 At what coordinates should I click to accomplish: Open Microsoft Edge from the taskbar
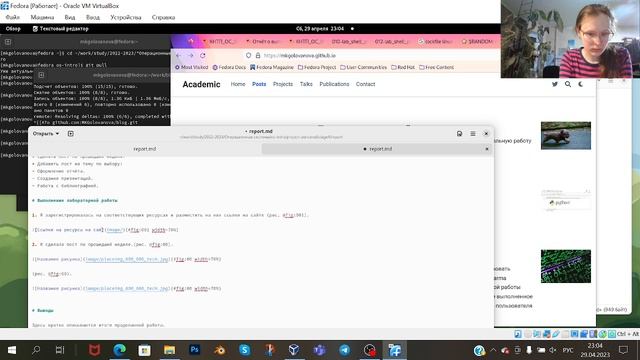point(119,350)
